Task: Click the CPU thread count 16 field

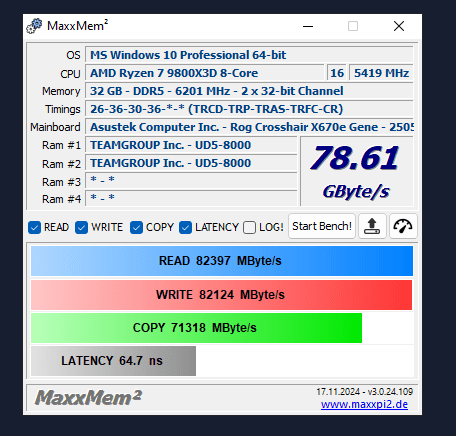Action: pos(337,73)
